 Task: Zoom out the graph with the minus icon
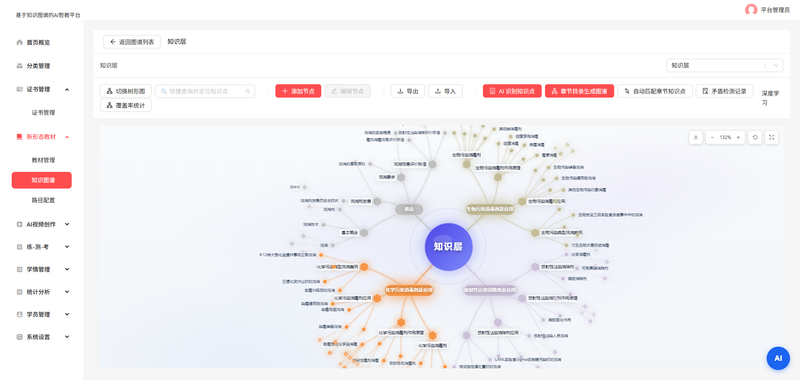point(713,138)
